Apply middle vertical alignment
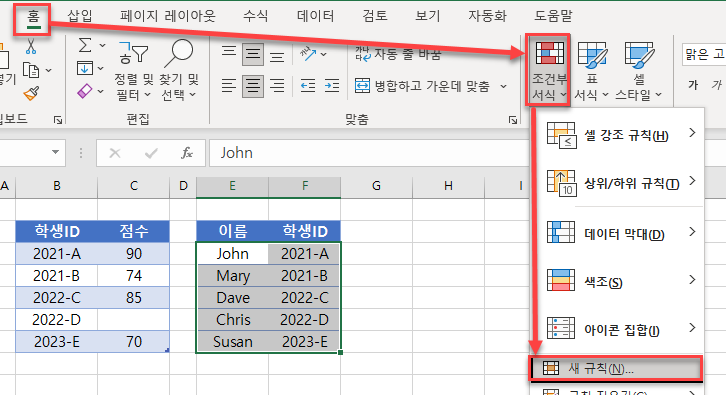 coord(253,54)
